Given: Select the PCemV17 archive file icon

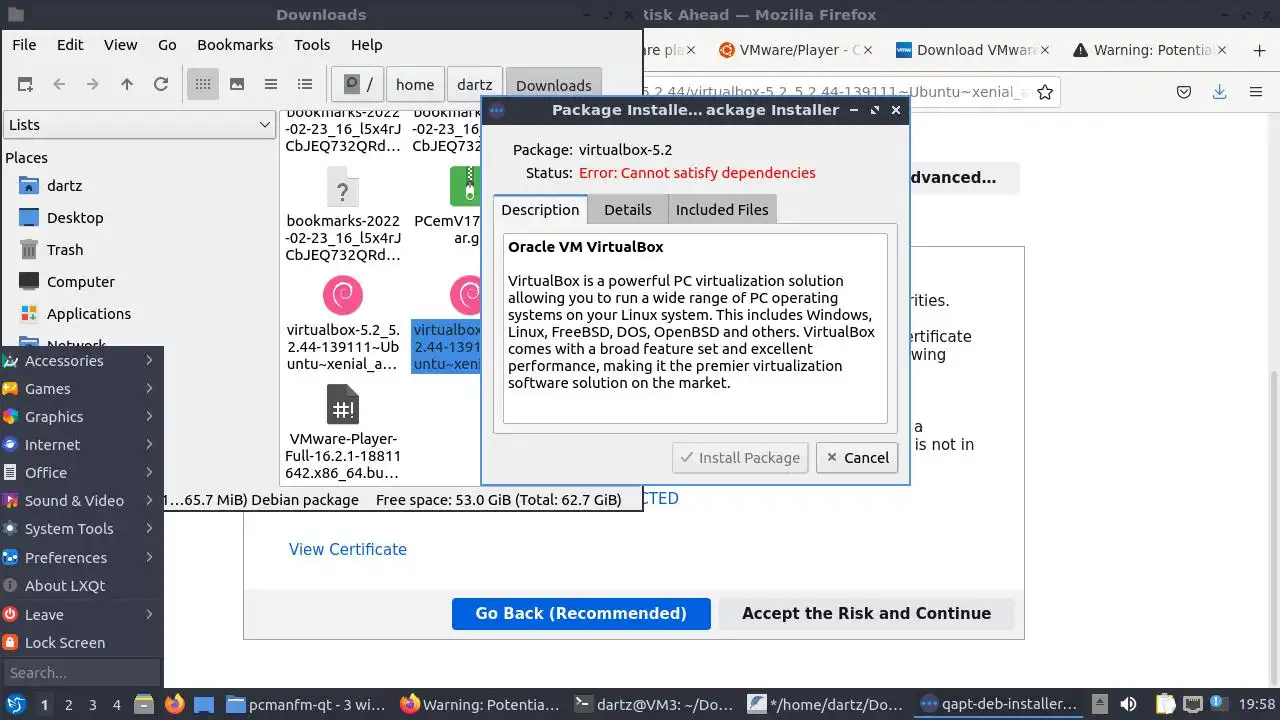Looking at the screenshot, I should (467, 187).
